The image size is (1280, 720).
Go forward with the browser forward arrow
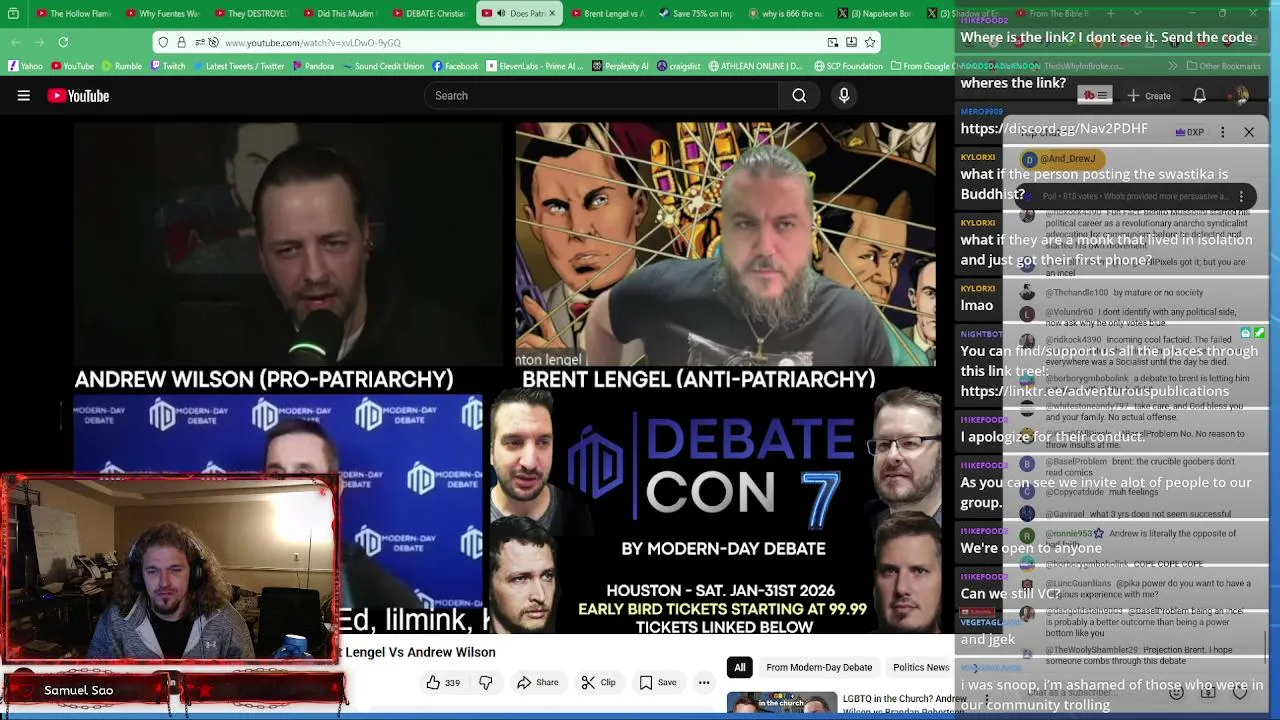tap(39, 42)
